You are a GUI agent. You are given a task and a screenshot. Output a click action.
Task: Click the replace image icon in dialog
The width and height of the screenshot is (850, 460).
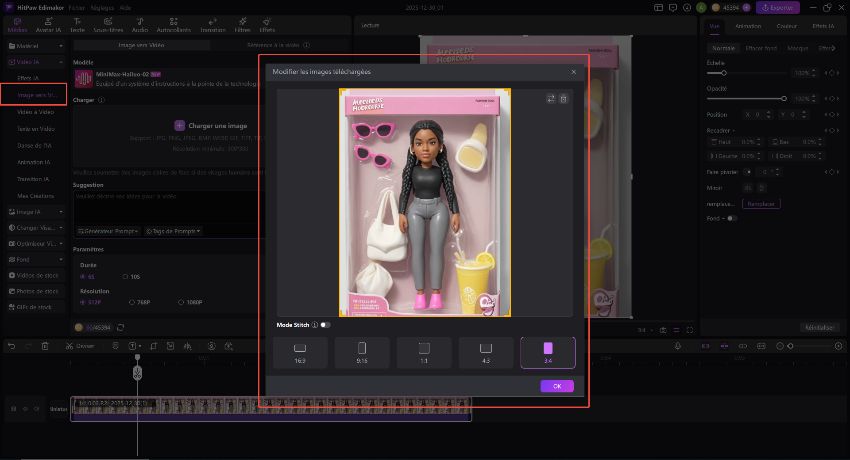pos(550,98)
